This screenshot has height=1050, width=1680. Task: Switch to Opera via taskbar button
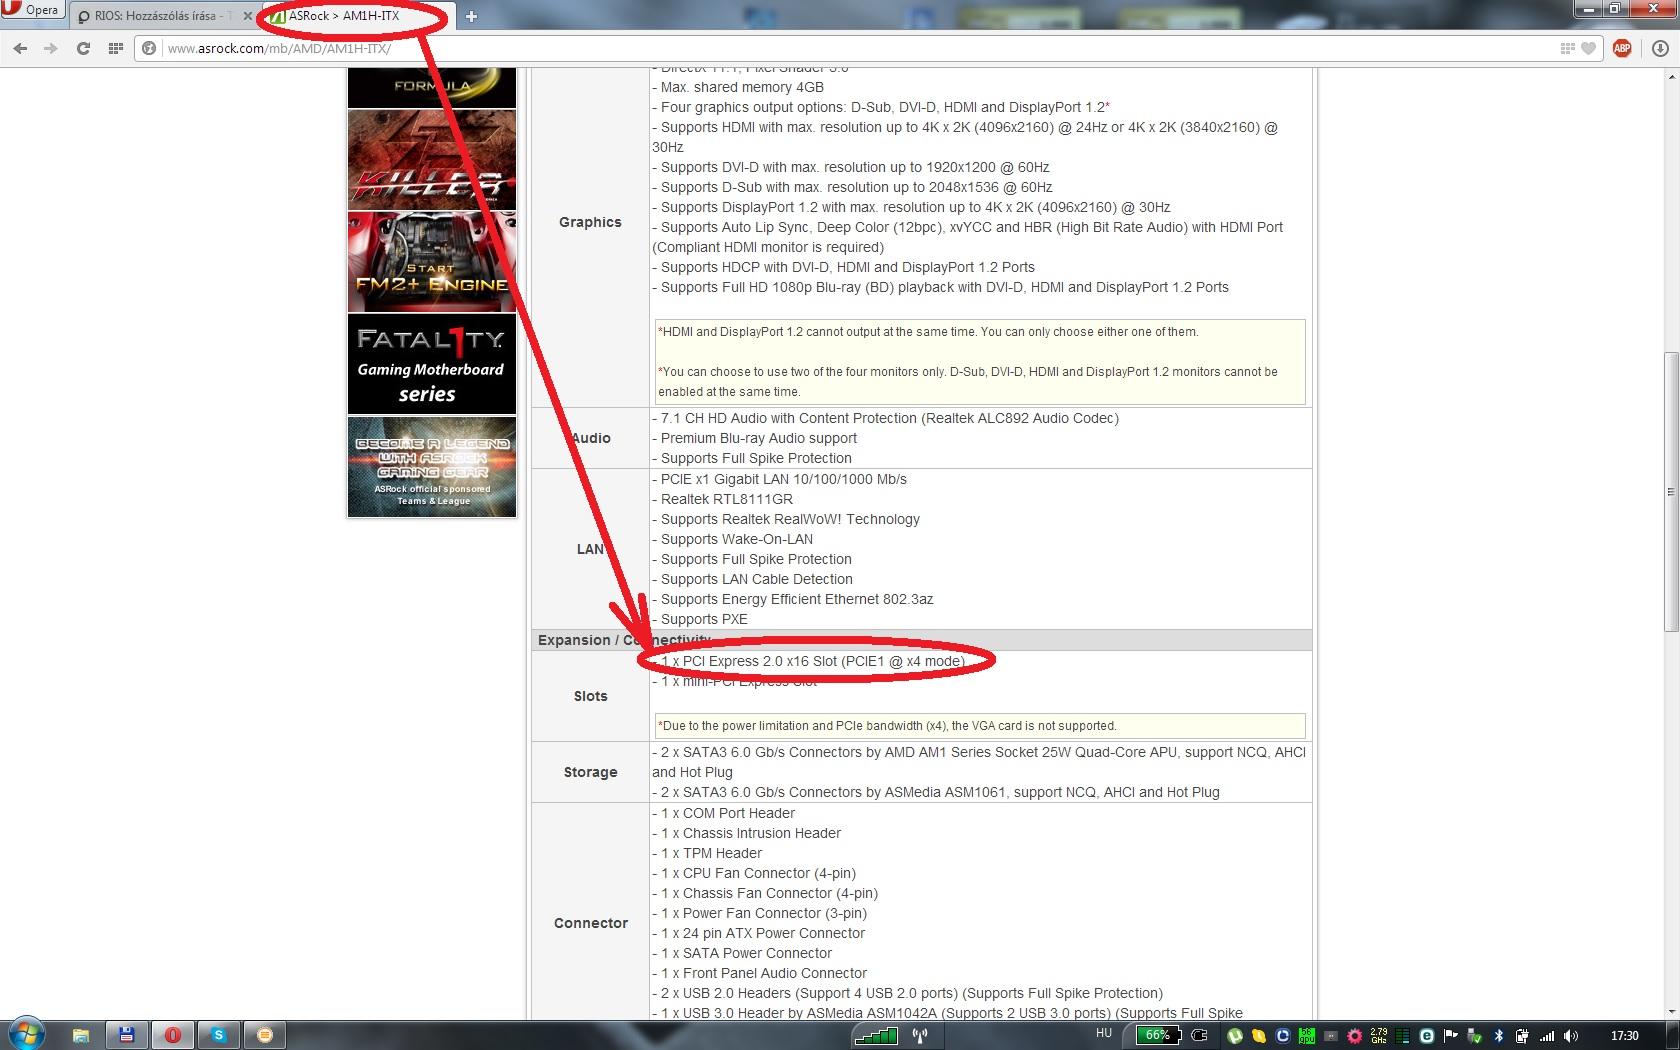pos(173,1035)
